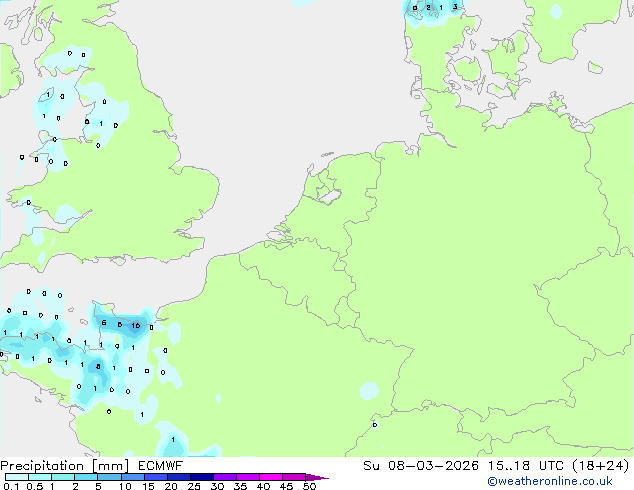This screenshot has height=490, width=634.
Task: Pick the 40–45 mm bright magenta swatch
Action: [x=271, y=477]
